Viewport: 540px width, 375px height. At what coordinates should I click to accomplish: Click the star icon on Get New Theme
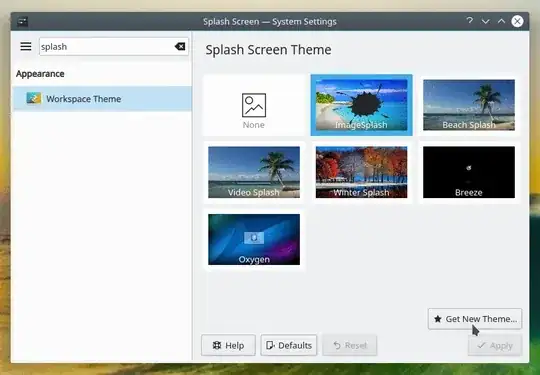pos(438,319)
